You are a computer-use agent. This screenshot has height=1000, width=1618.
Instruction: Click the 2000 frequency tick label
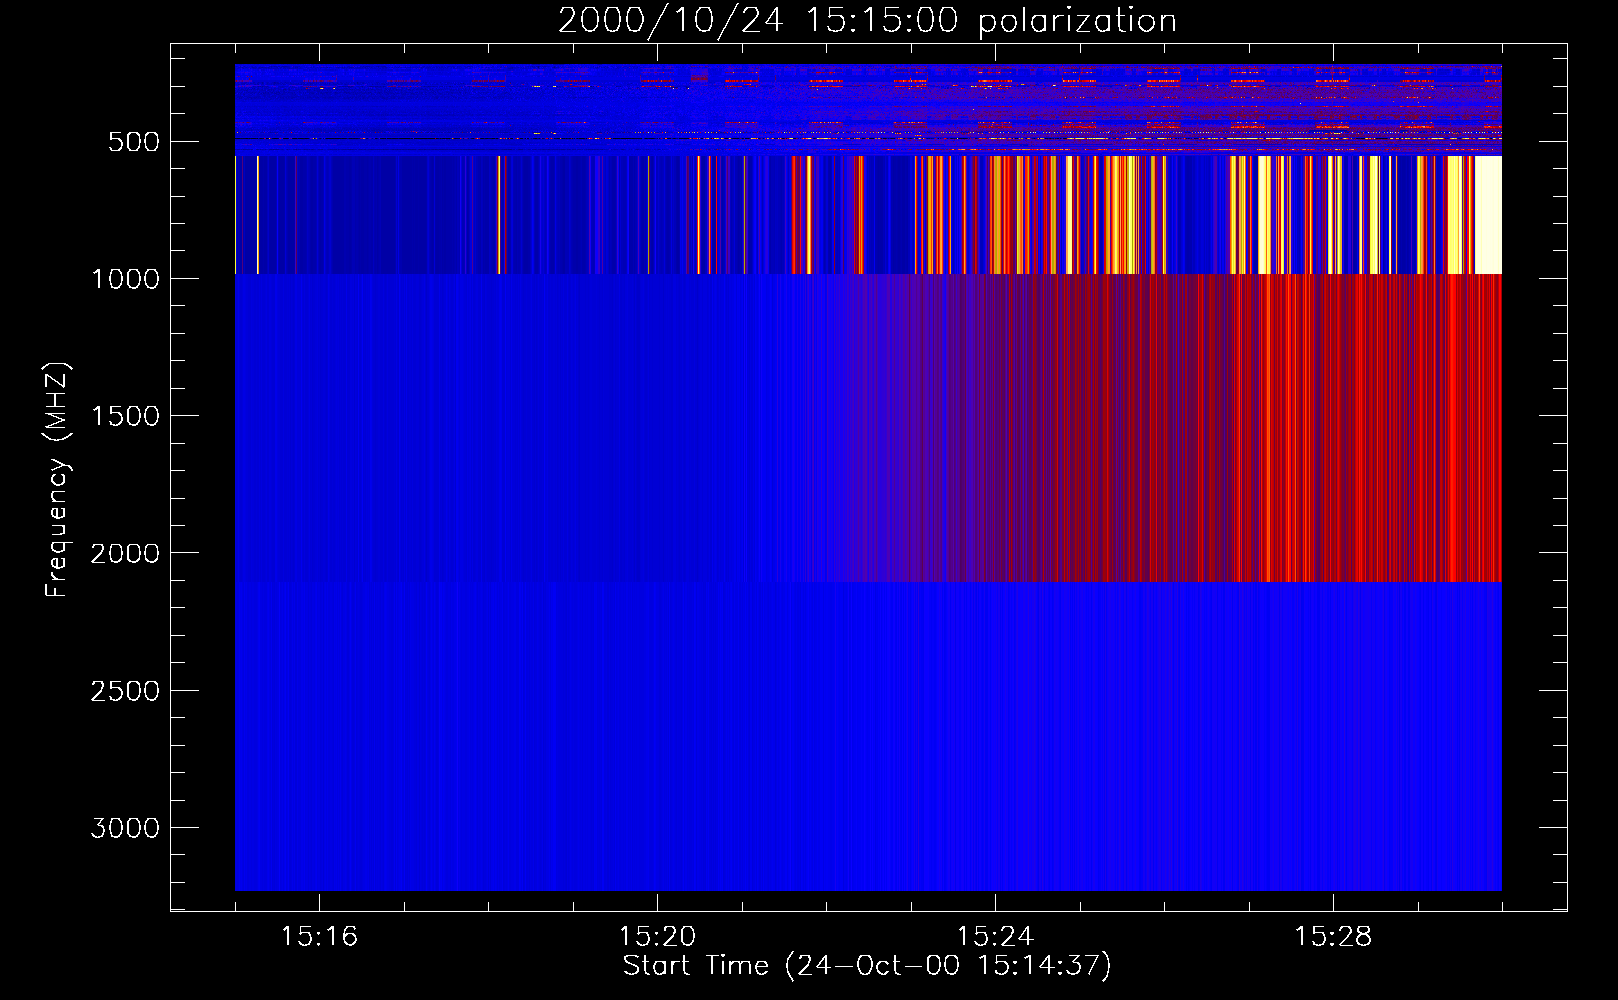point(125,554)
